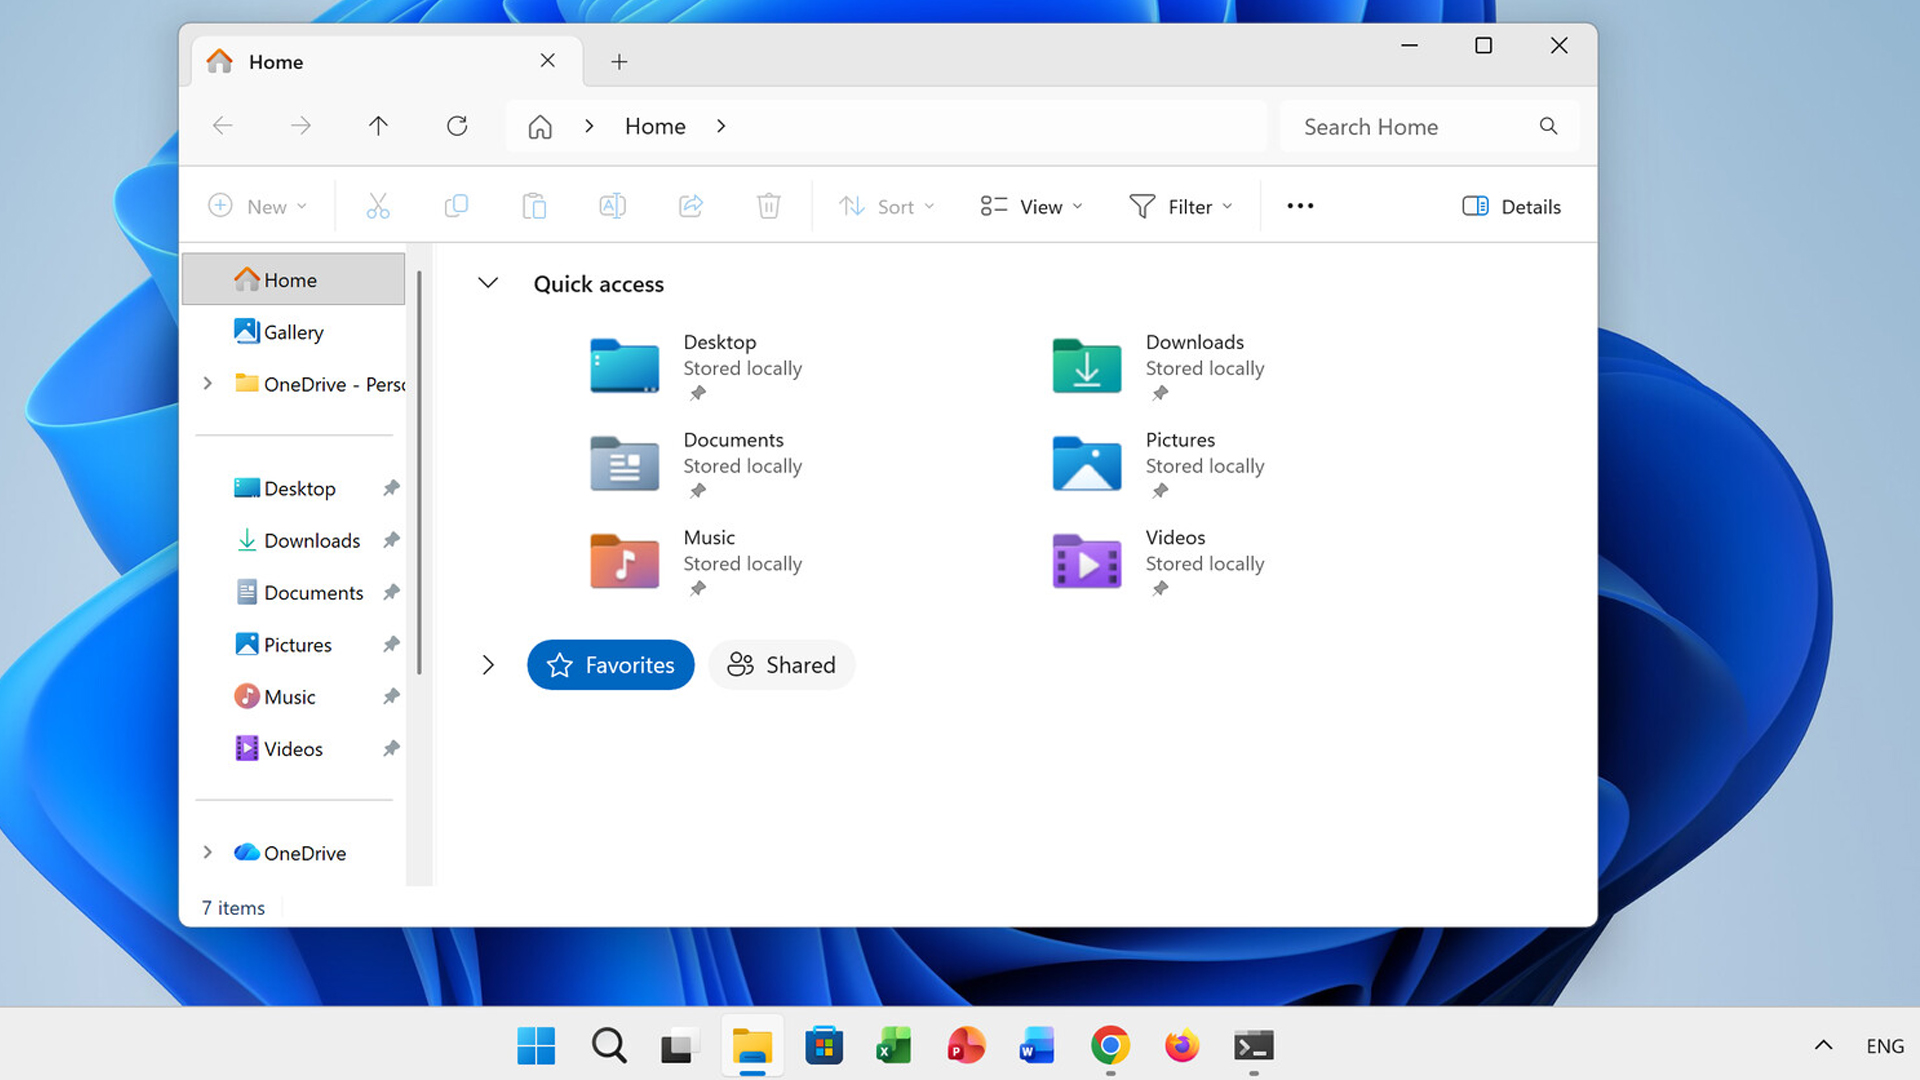Switch to the Shared files view
This screenshot has height=1080, width=1920.
click(x=781, y=665)
